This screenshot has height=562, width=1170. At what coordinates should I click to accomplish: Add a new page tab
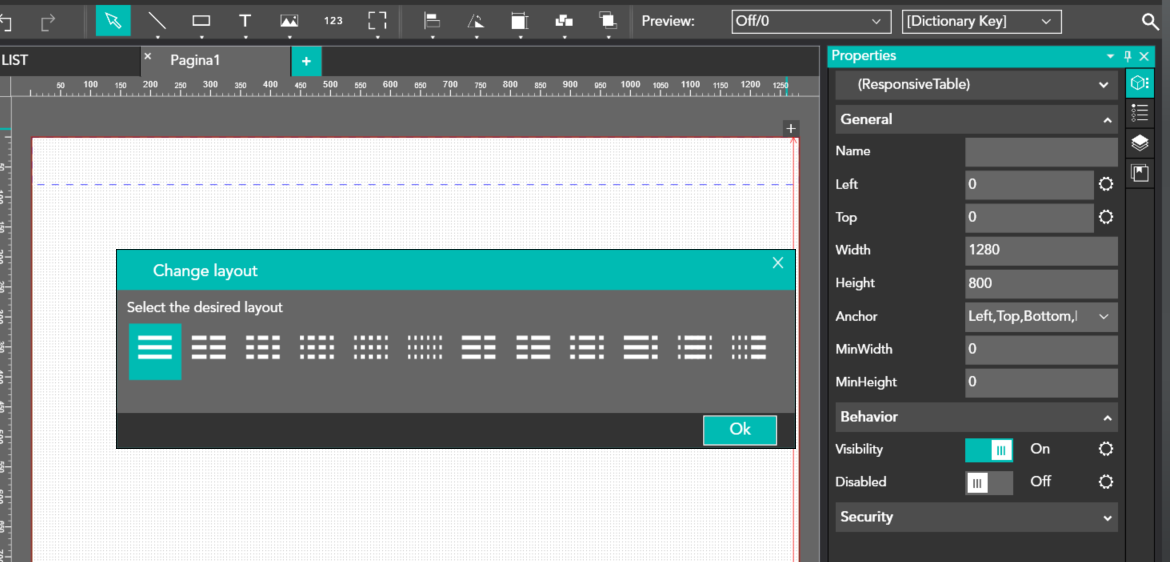306,61
